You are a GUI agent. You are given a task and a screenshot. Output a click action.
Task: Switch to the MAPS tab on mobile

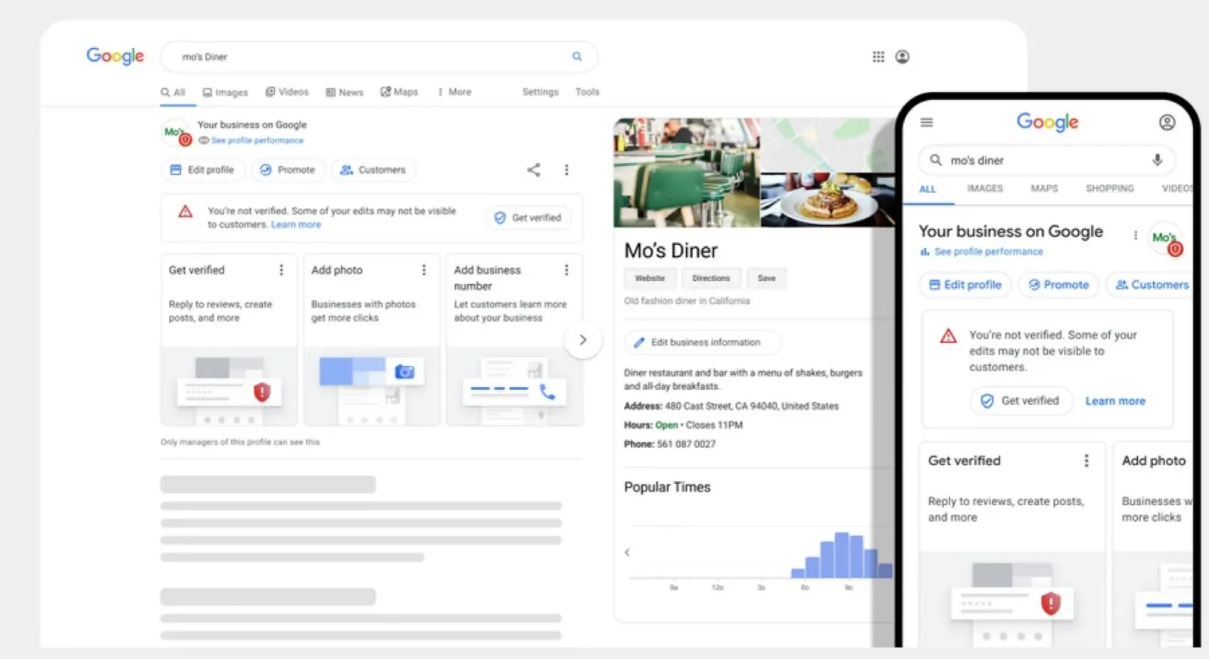click(1044, 188)
